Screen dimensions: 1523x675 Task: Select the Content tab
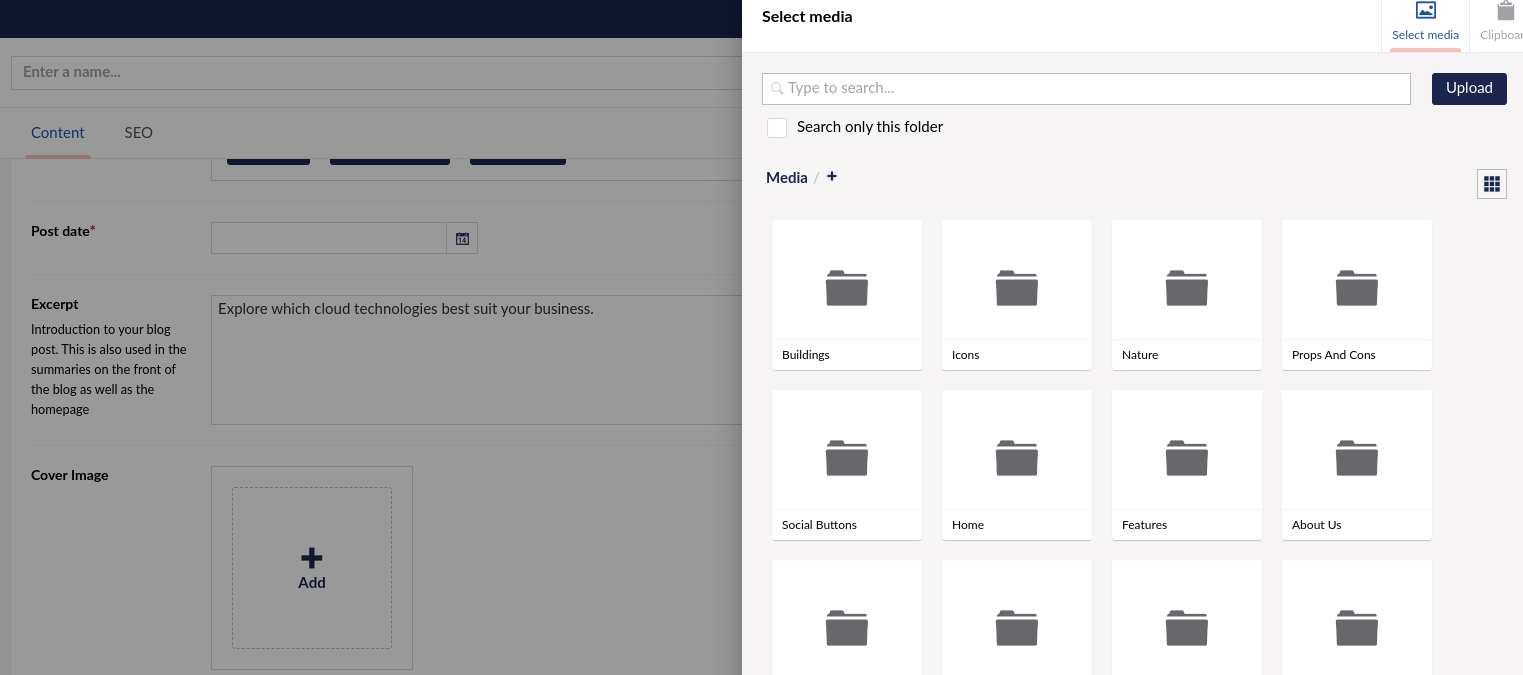58,133
